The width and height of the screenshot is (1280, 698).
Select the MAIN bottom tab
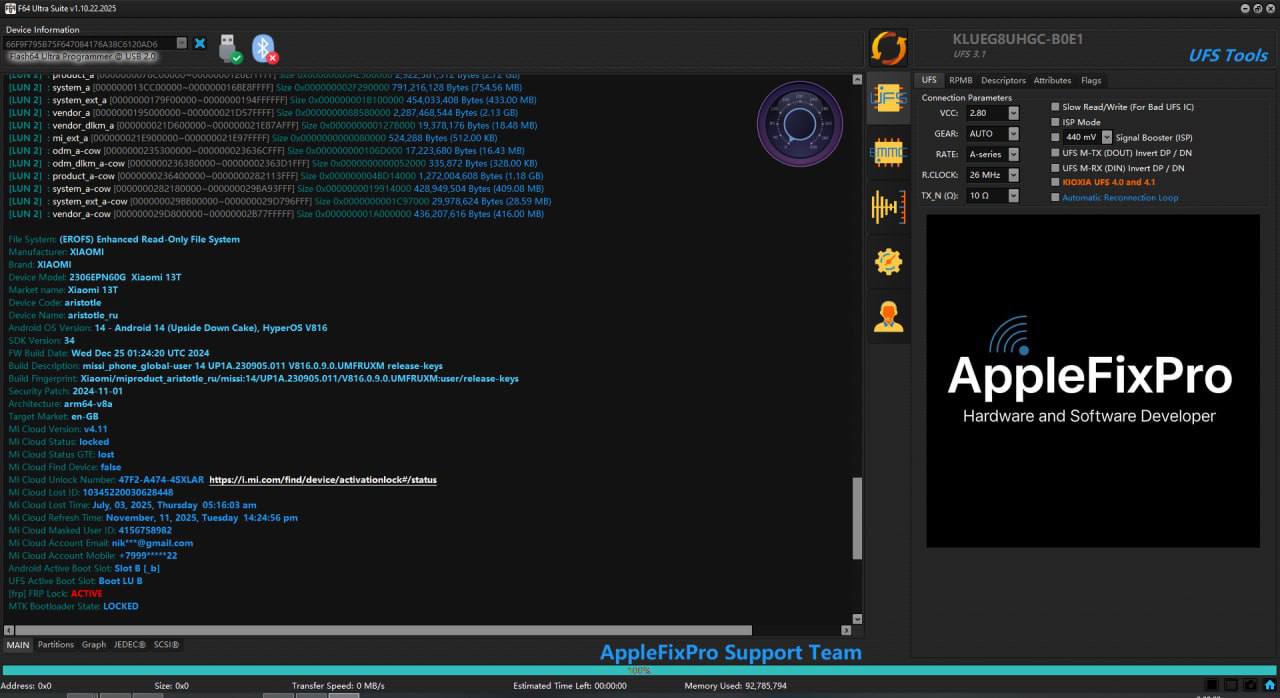tap(18, 645)
